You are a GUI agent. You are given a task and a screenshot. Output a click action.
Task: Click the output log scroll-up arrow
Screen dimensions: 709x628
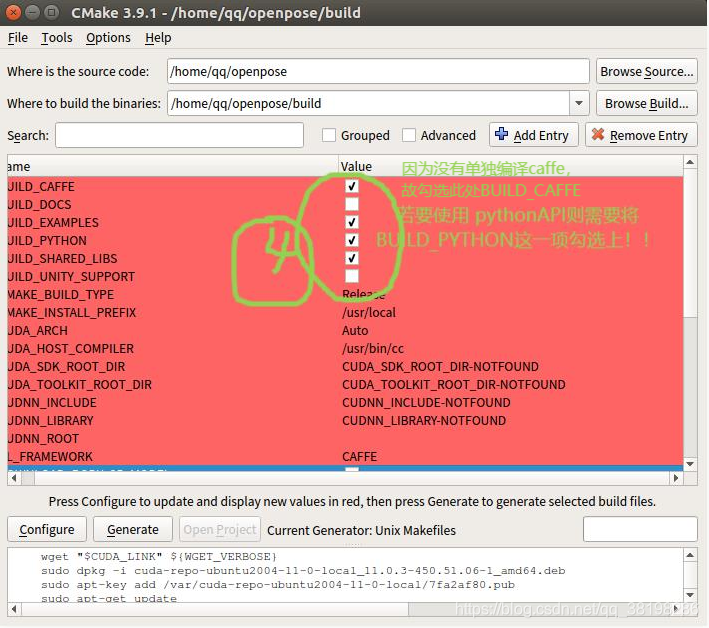(690, 555)
